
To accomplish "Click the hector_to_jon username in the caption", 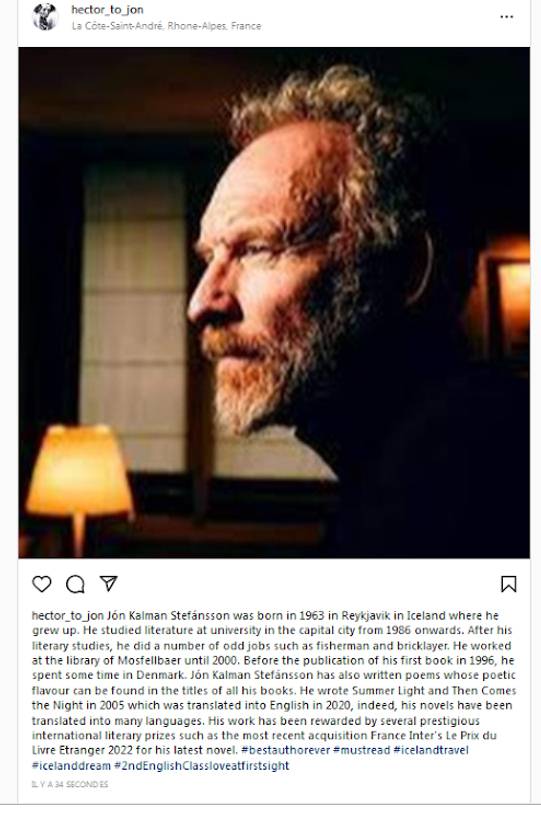I will click(67, 615).
